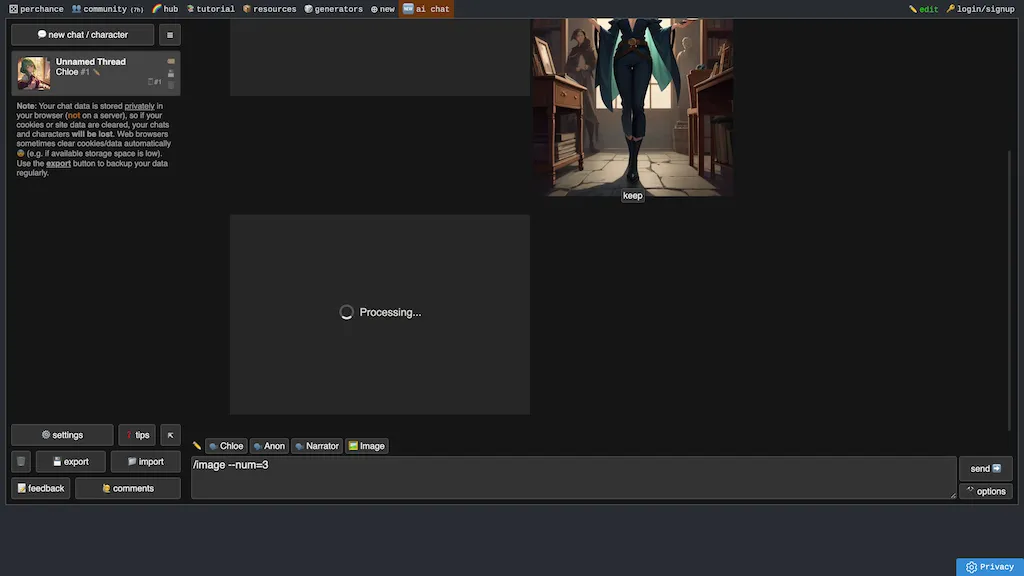Click the generated character image

point(632,107)
